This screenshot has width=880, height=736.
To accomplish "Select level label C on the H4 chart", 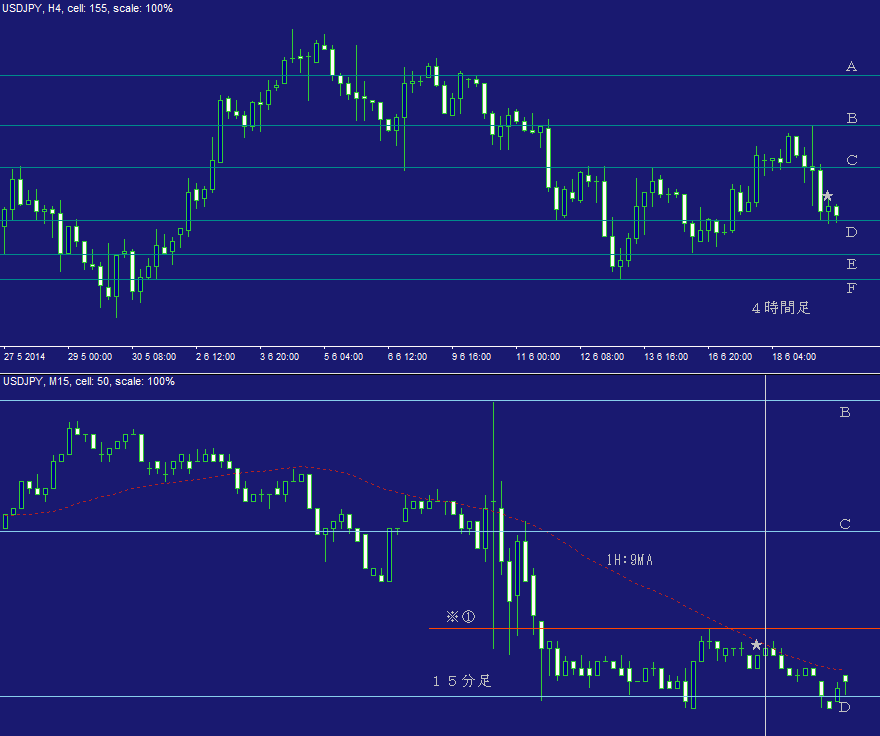I will [851, 160].
